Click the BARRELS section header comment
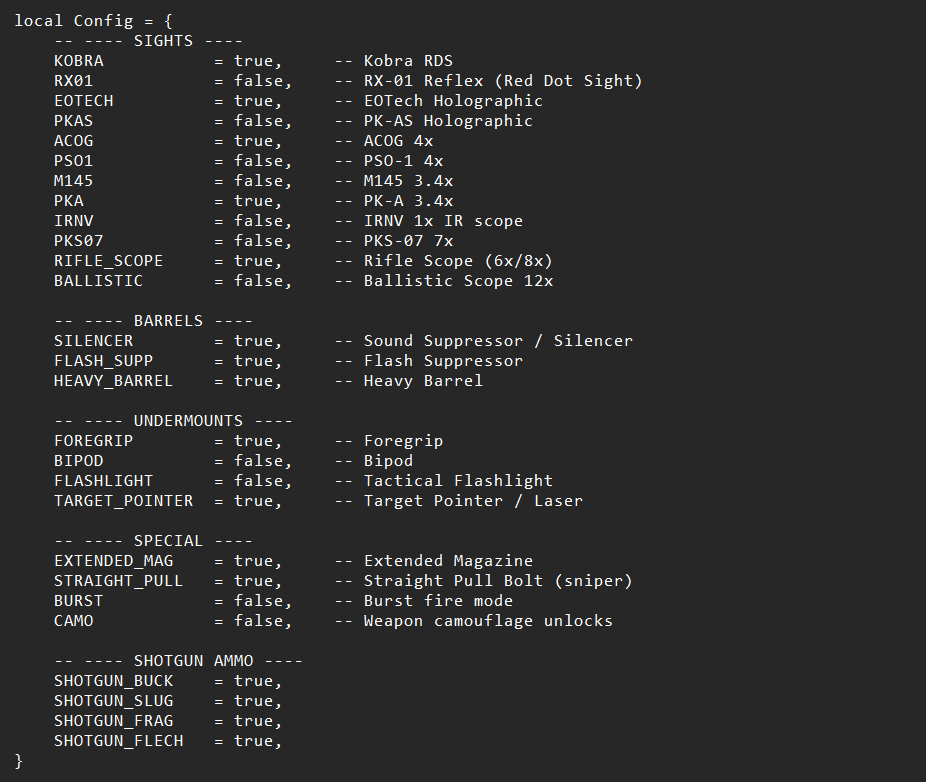 [x=153, y=321]
